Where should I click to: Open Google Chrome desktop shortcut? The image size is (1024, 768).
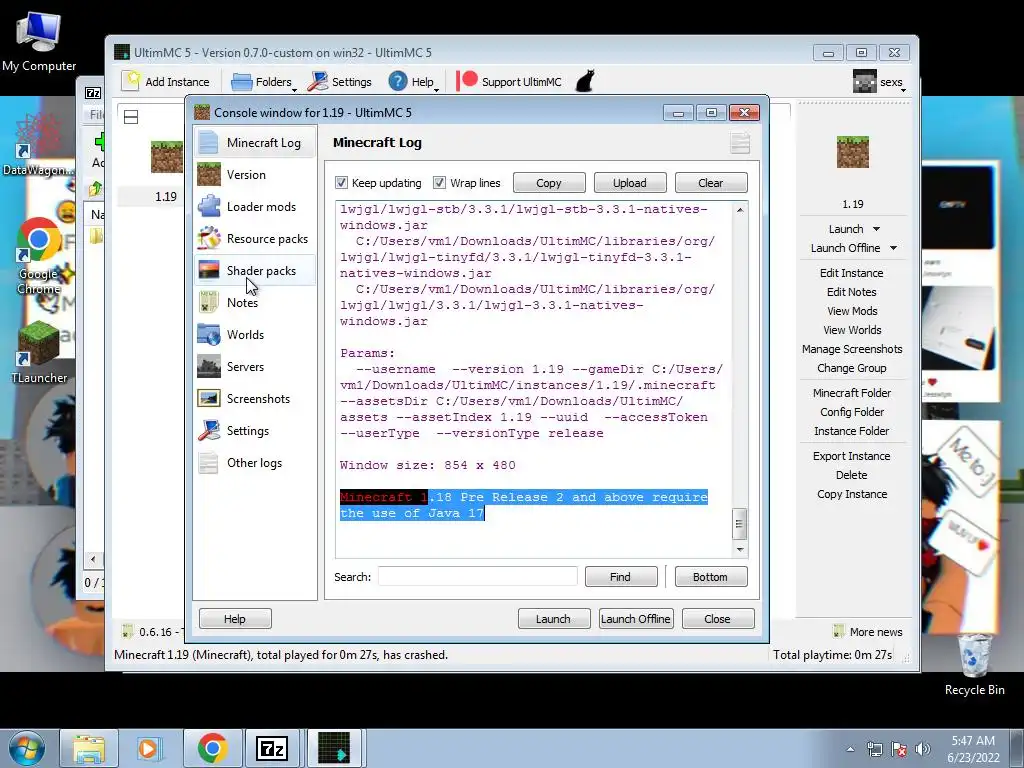pyautogui.click(x=39, y=255)
